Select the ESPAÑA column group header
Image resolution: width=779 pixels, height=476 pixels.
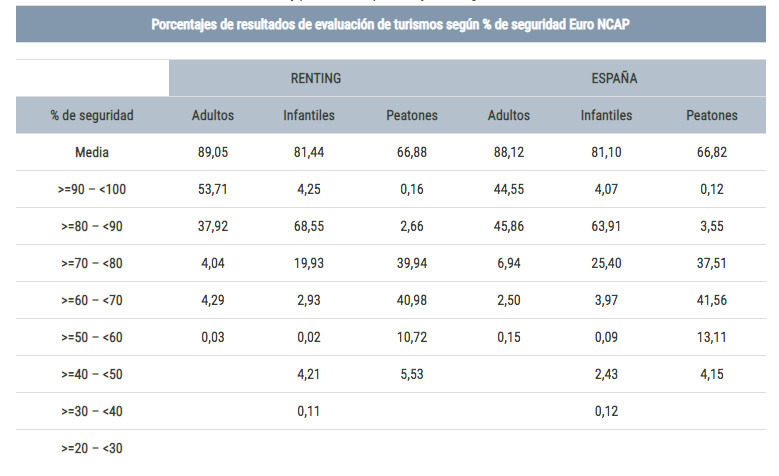(x=613, y=78)
